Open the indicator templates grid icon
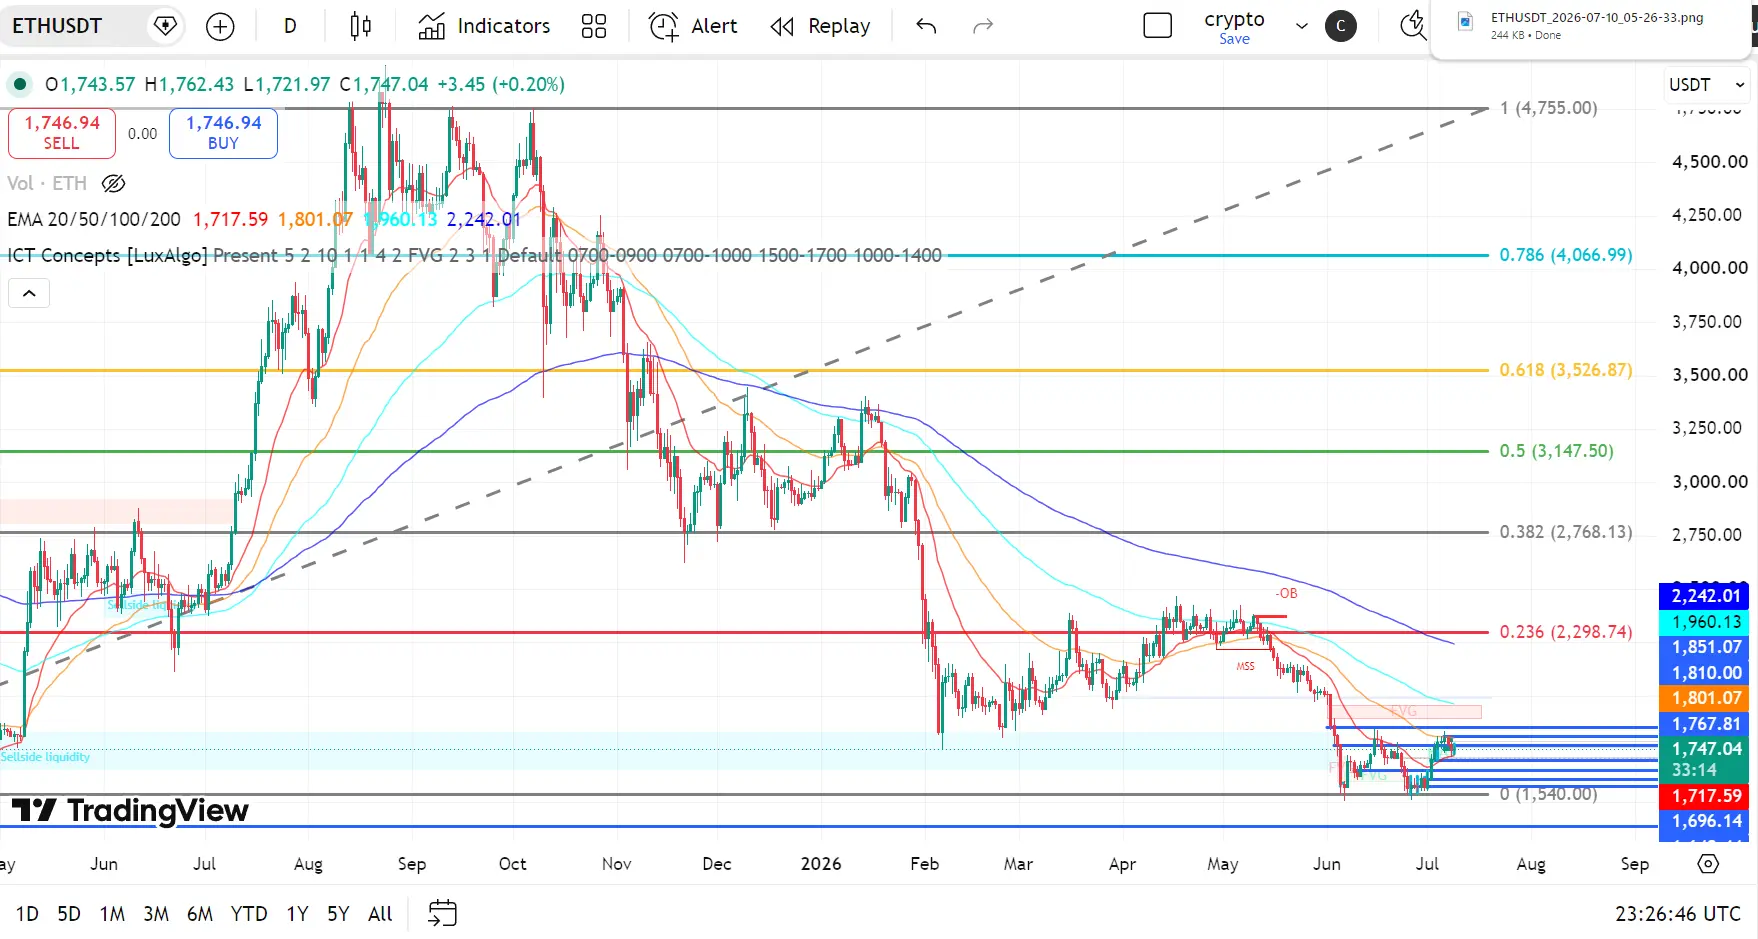This screenshot has width=1758, height=939. pyautogui.click(x=594, y=27)
